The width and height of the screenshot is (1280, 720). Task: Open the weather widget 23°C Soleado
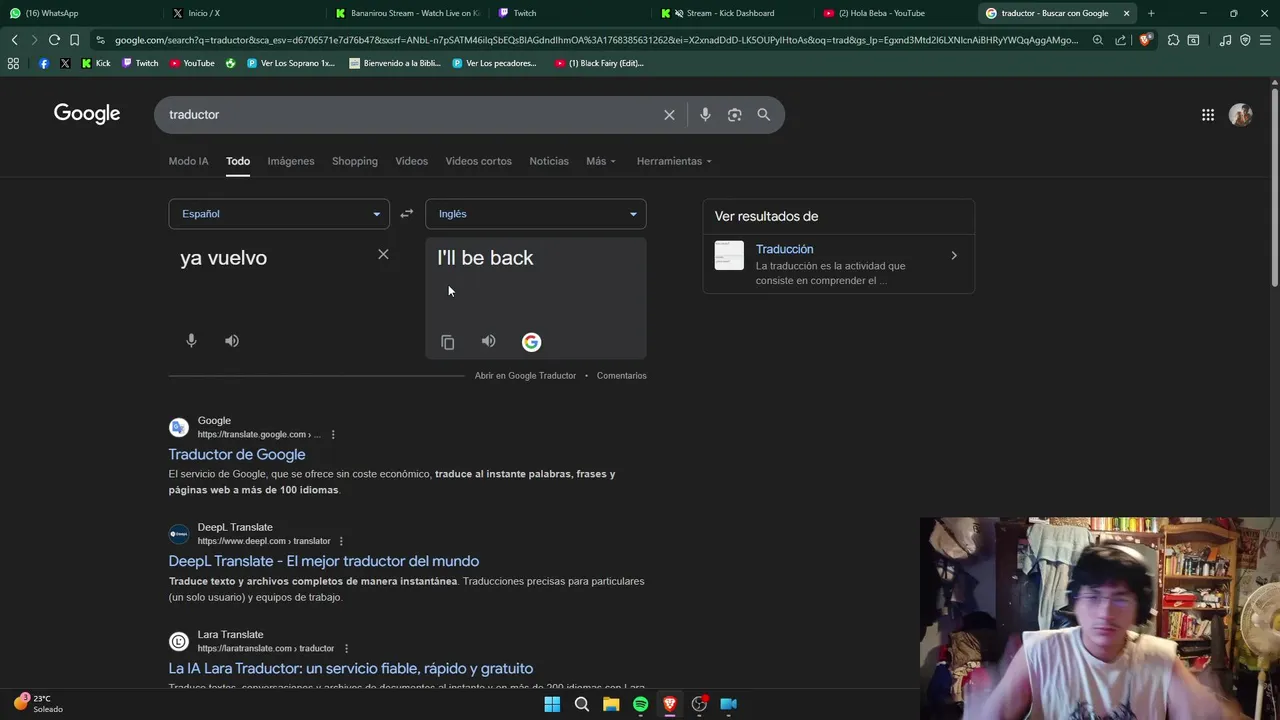point(40,704)
